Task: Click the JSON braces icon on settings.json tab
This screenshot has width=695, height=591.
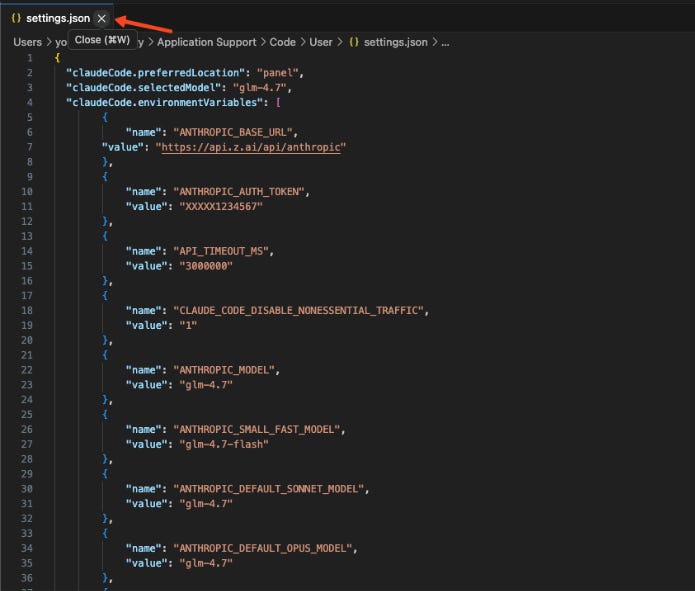Action: pos(16,18)
